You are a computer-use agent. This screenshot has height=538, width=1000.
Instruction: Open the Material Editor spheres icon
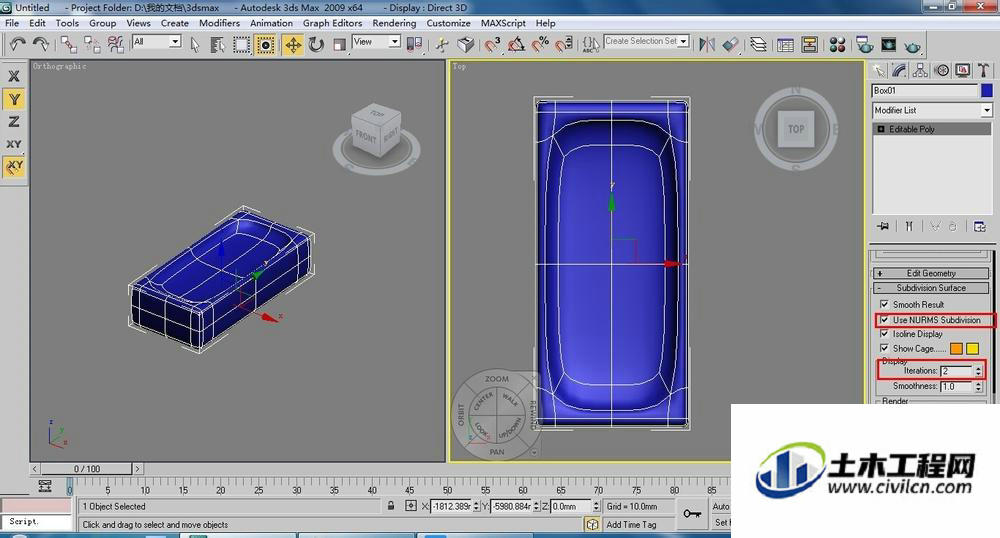click(x=837, y=45)
